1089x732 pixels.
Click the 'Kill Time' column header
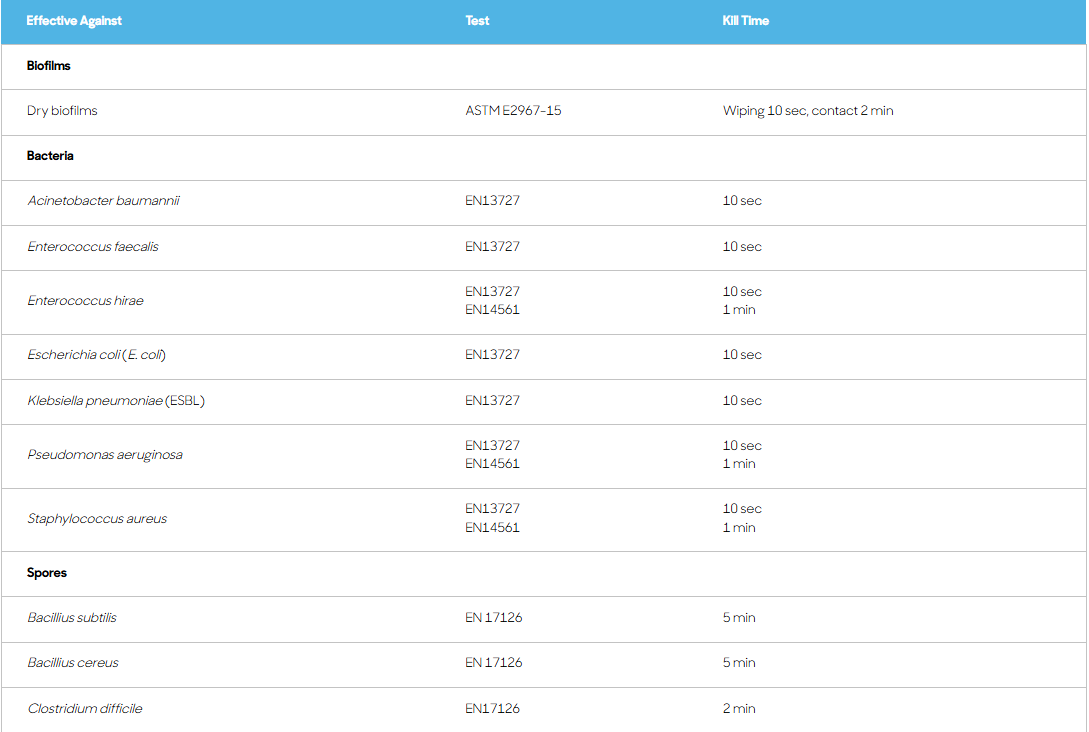(x=745, y=20)
